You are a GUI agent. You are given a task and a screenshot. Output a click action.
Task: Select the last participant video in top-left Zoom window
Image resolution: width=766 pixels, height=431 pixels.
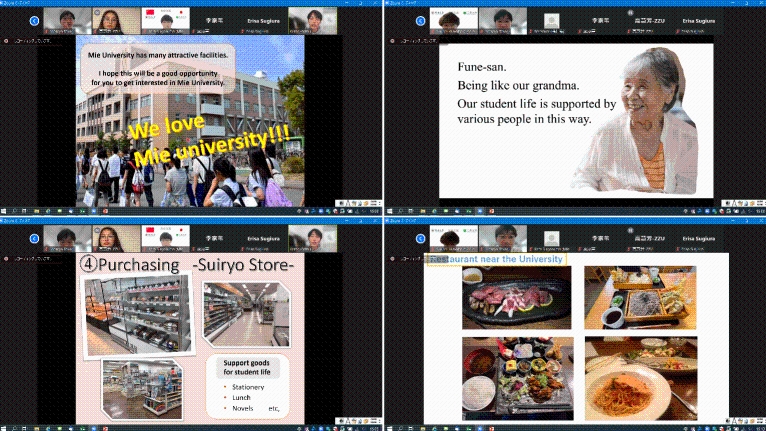[x=312, y=21]
